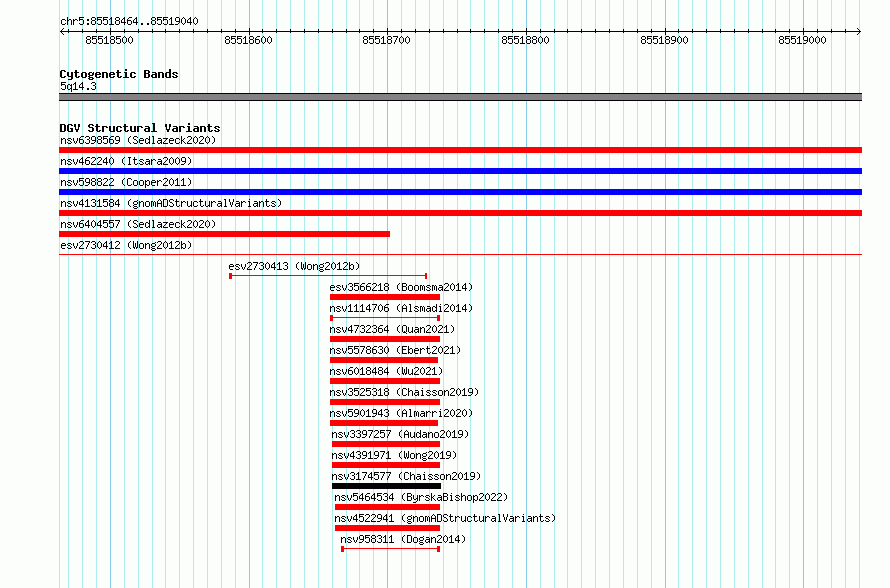The image size is (890, 588).
Task: Click red bar under nsv4522941 gnomAD
Action: (388, 528)
